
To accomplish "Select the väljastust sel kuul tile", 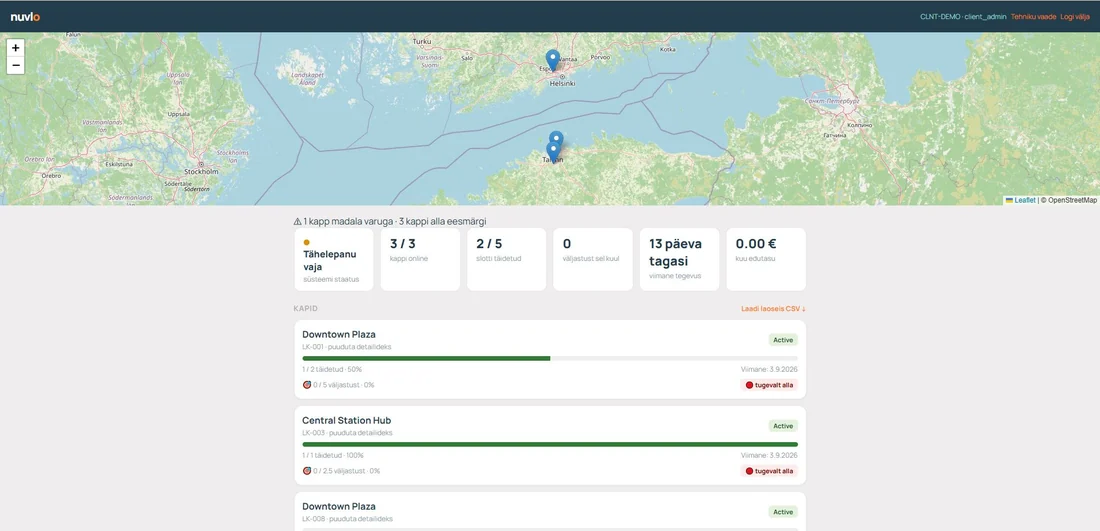I will pos(593,259).
